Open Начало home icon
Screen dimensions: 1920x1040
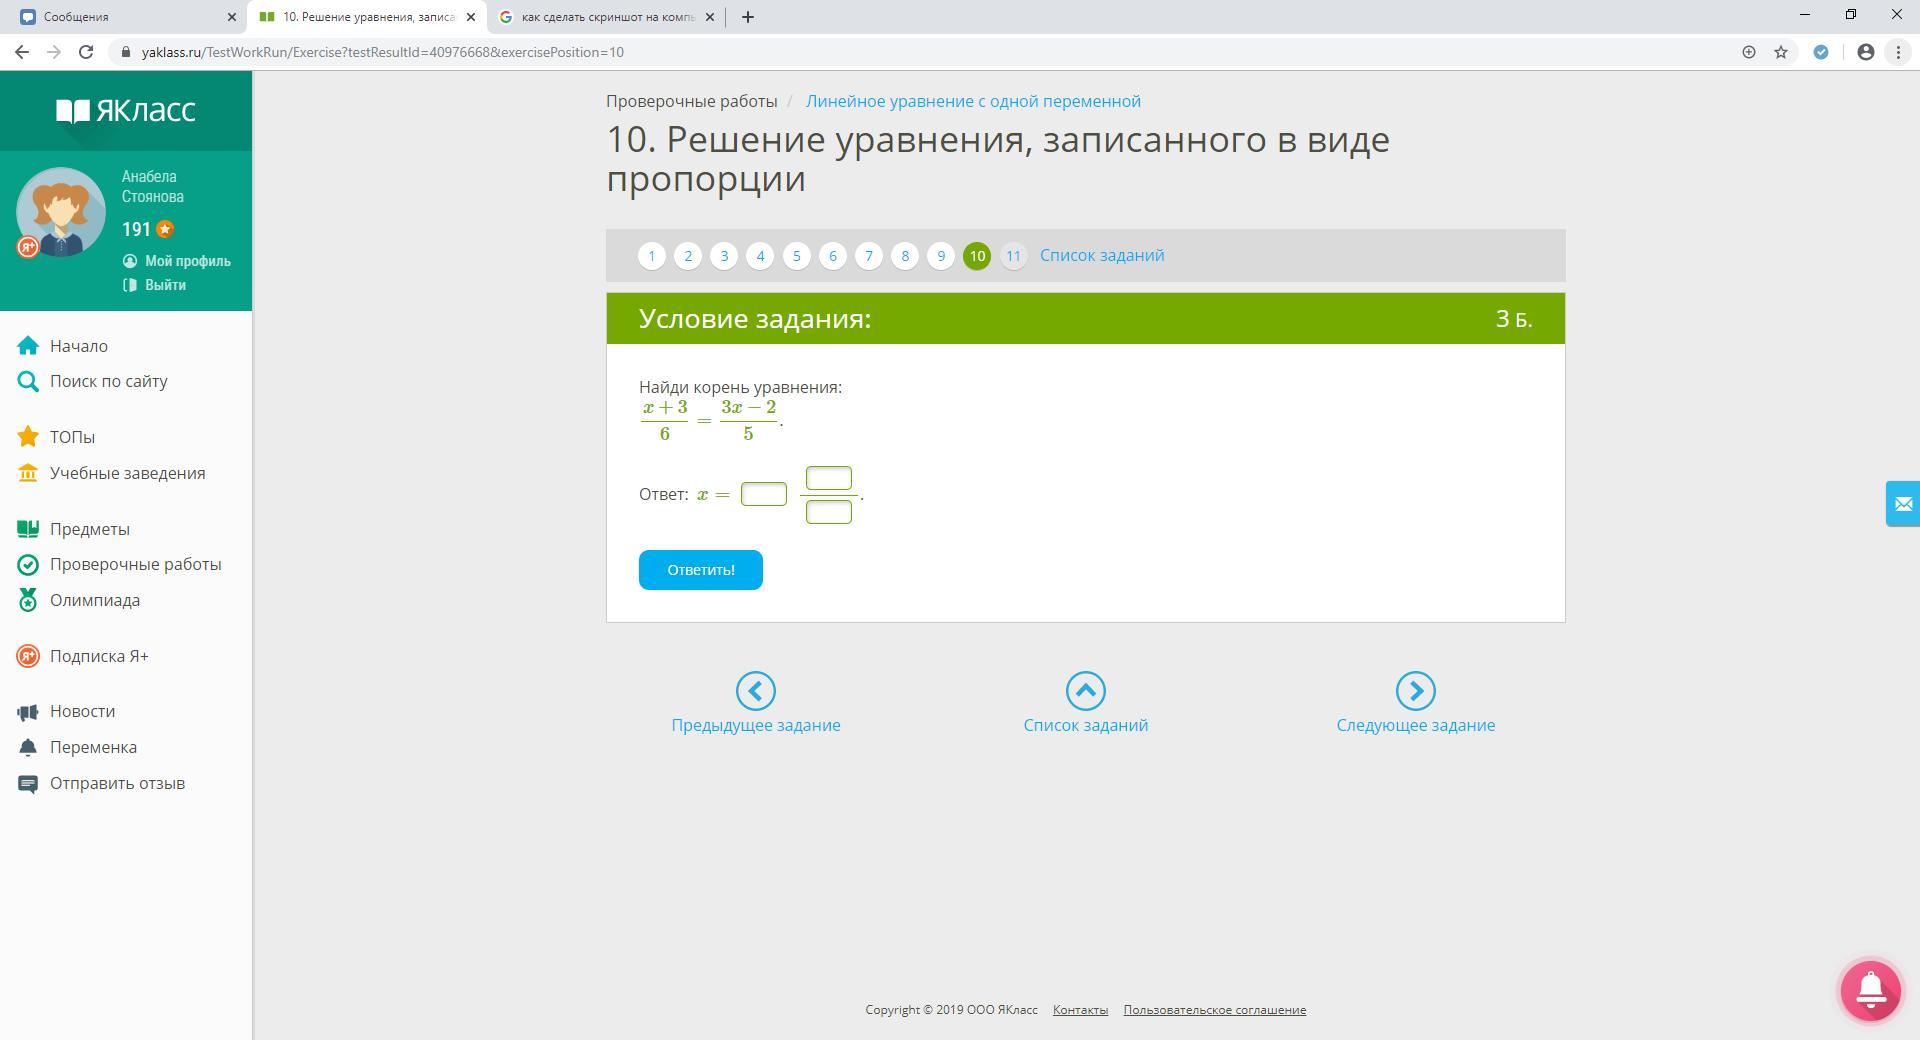coord(28,346)
